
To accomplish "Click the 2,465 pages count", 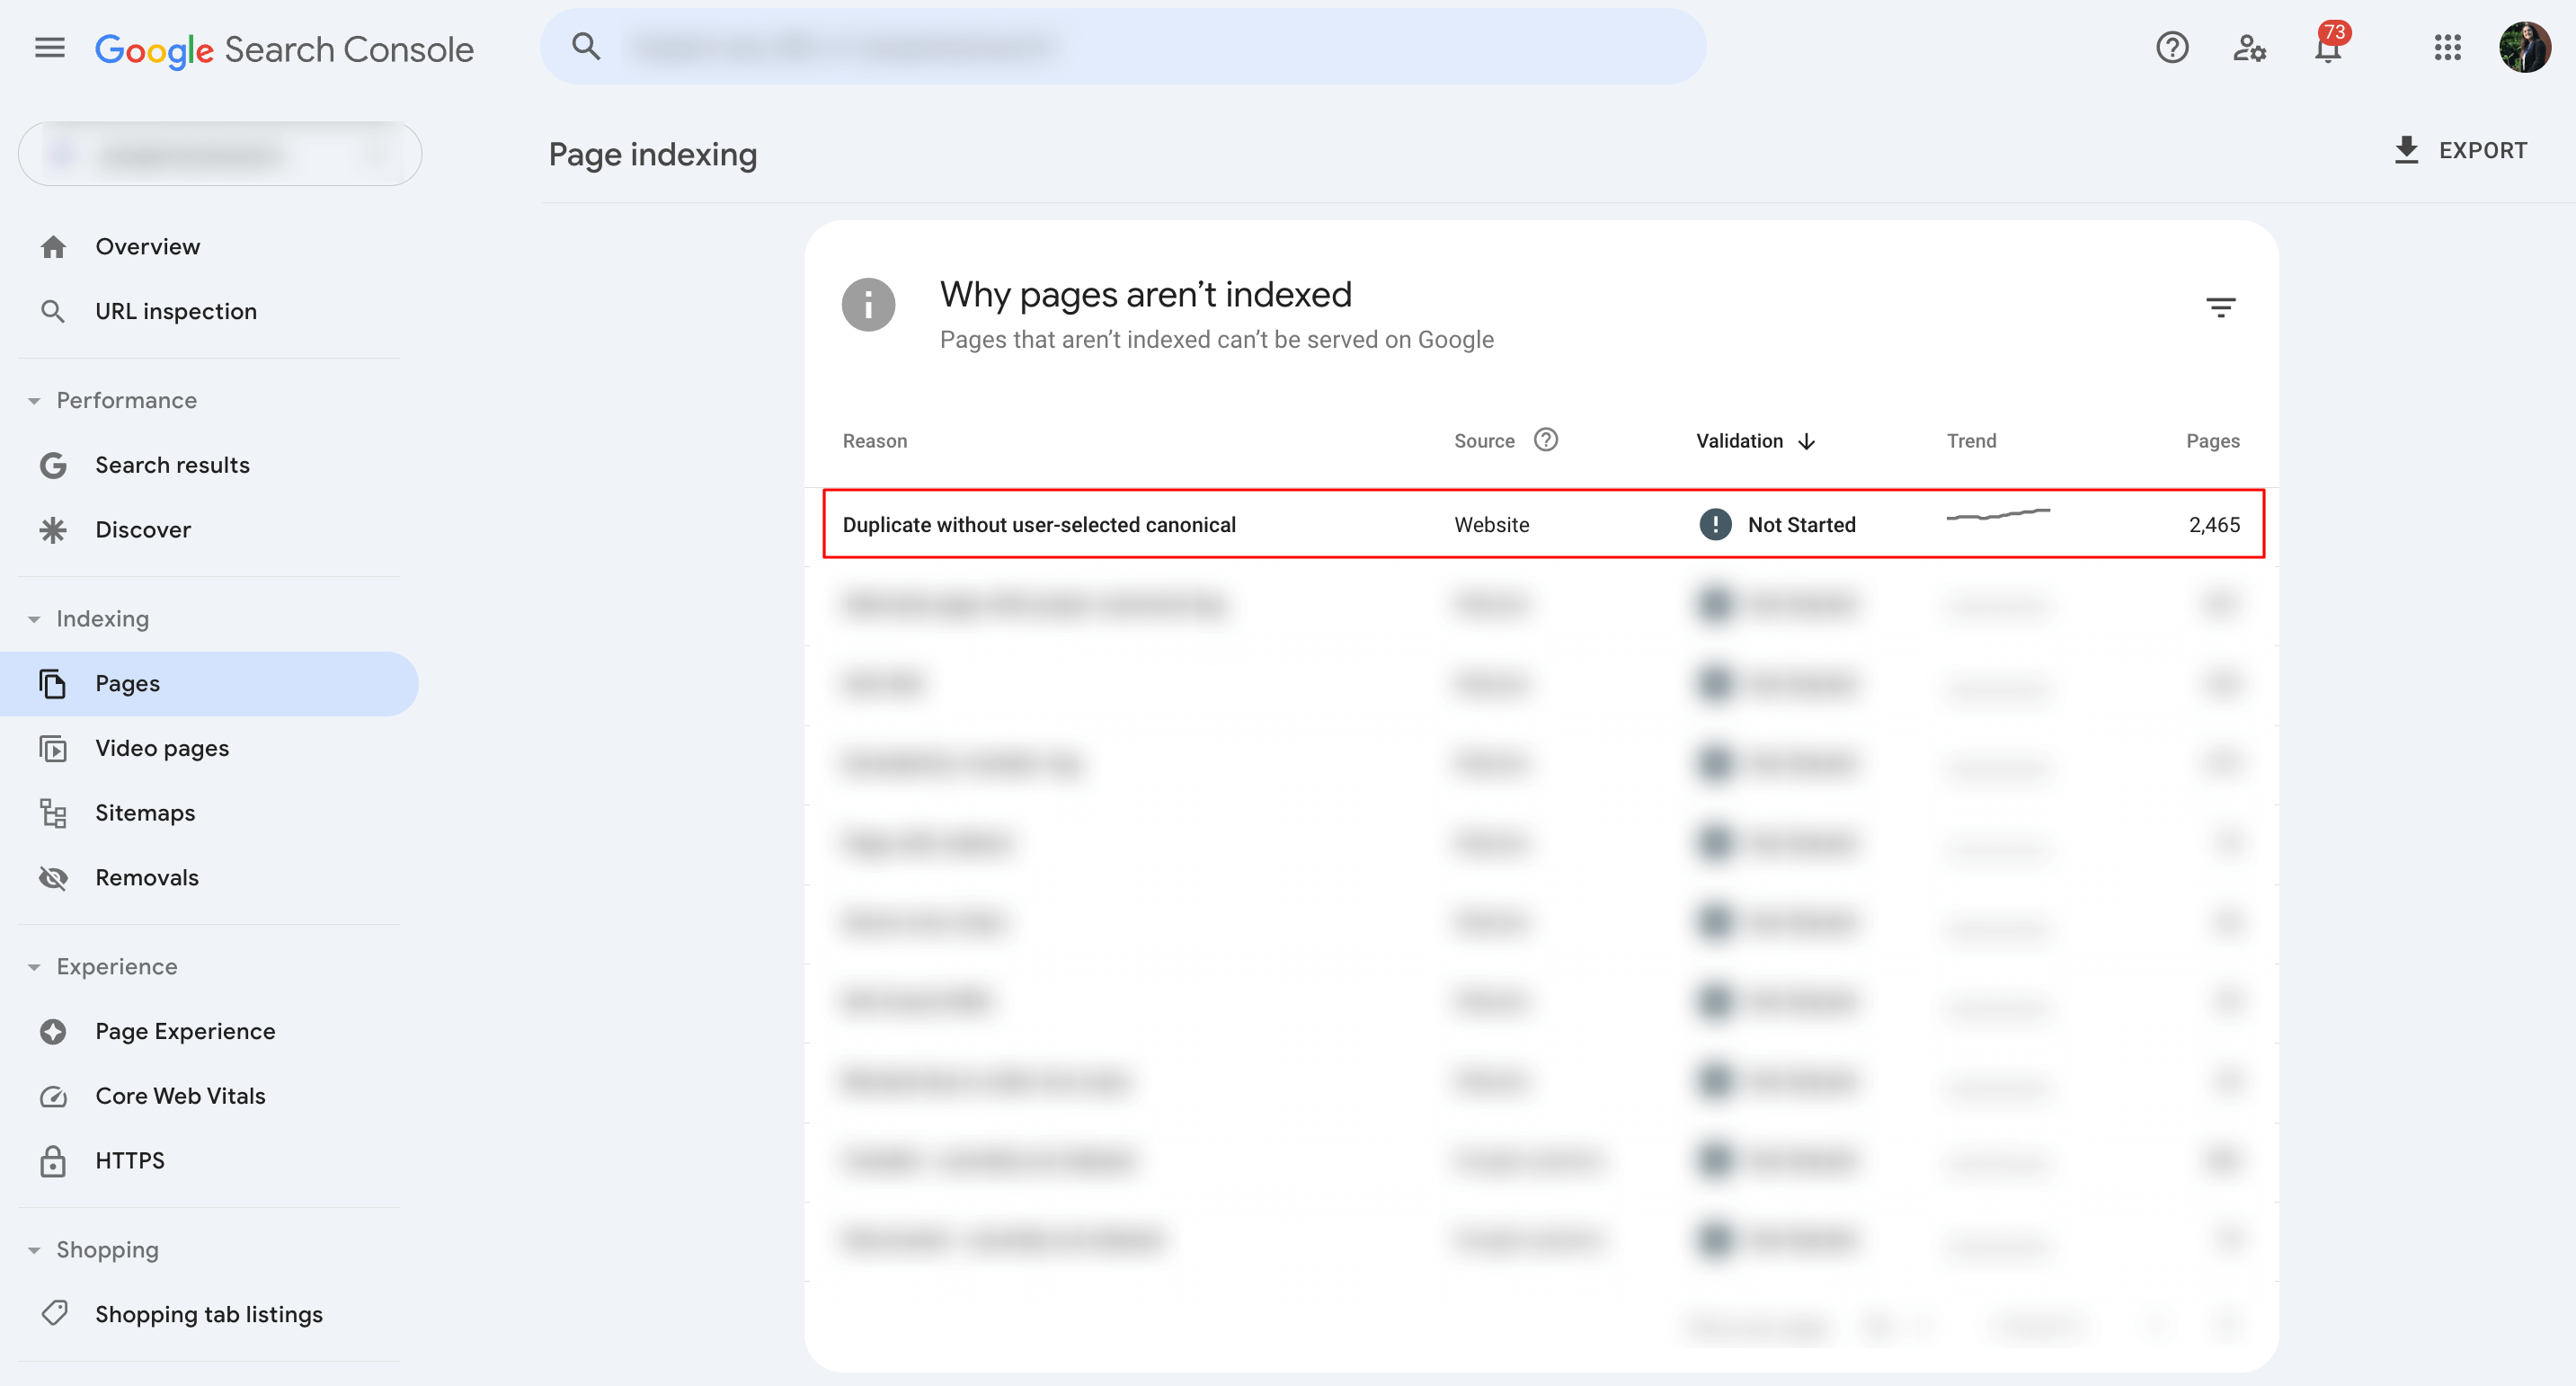I will pyautogui.click(x=2214, y=525).
